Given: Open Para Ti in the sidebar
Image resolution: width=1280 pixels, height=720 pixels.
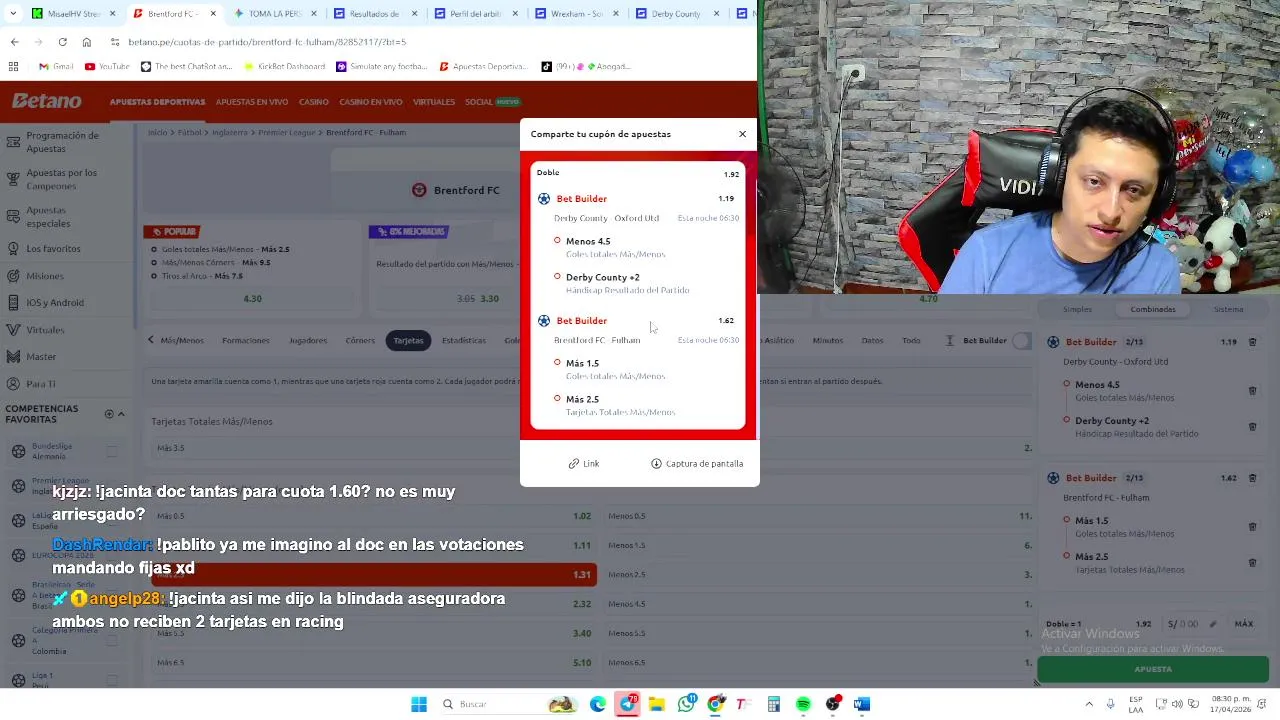Looking at the screenshot, I should pos(41,384).
